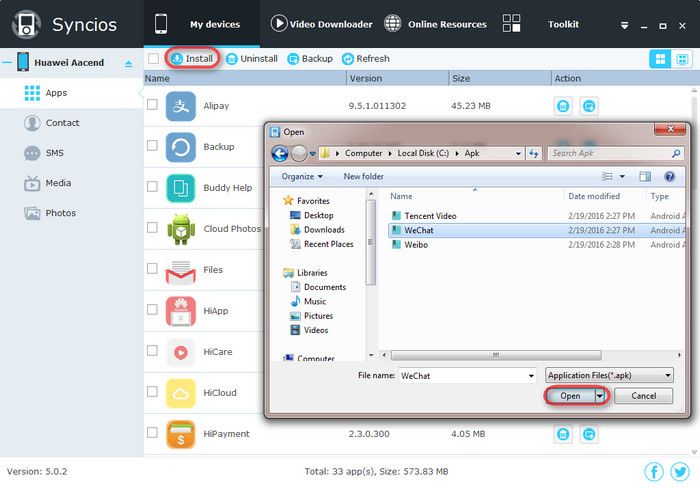Check the select-all apps checkbox
This screenshot has height=487, width=700.
coord(153,58)
